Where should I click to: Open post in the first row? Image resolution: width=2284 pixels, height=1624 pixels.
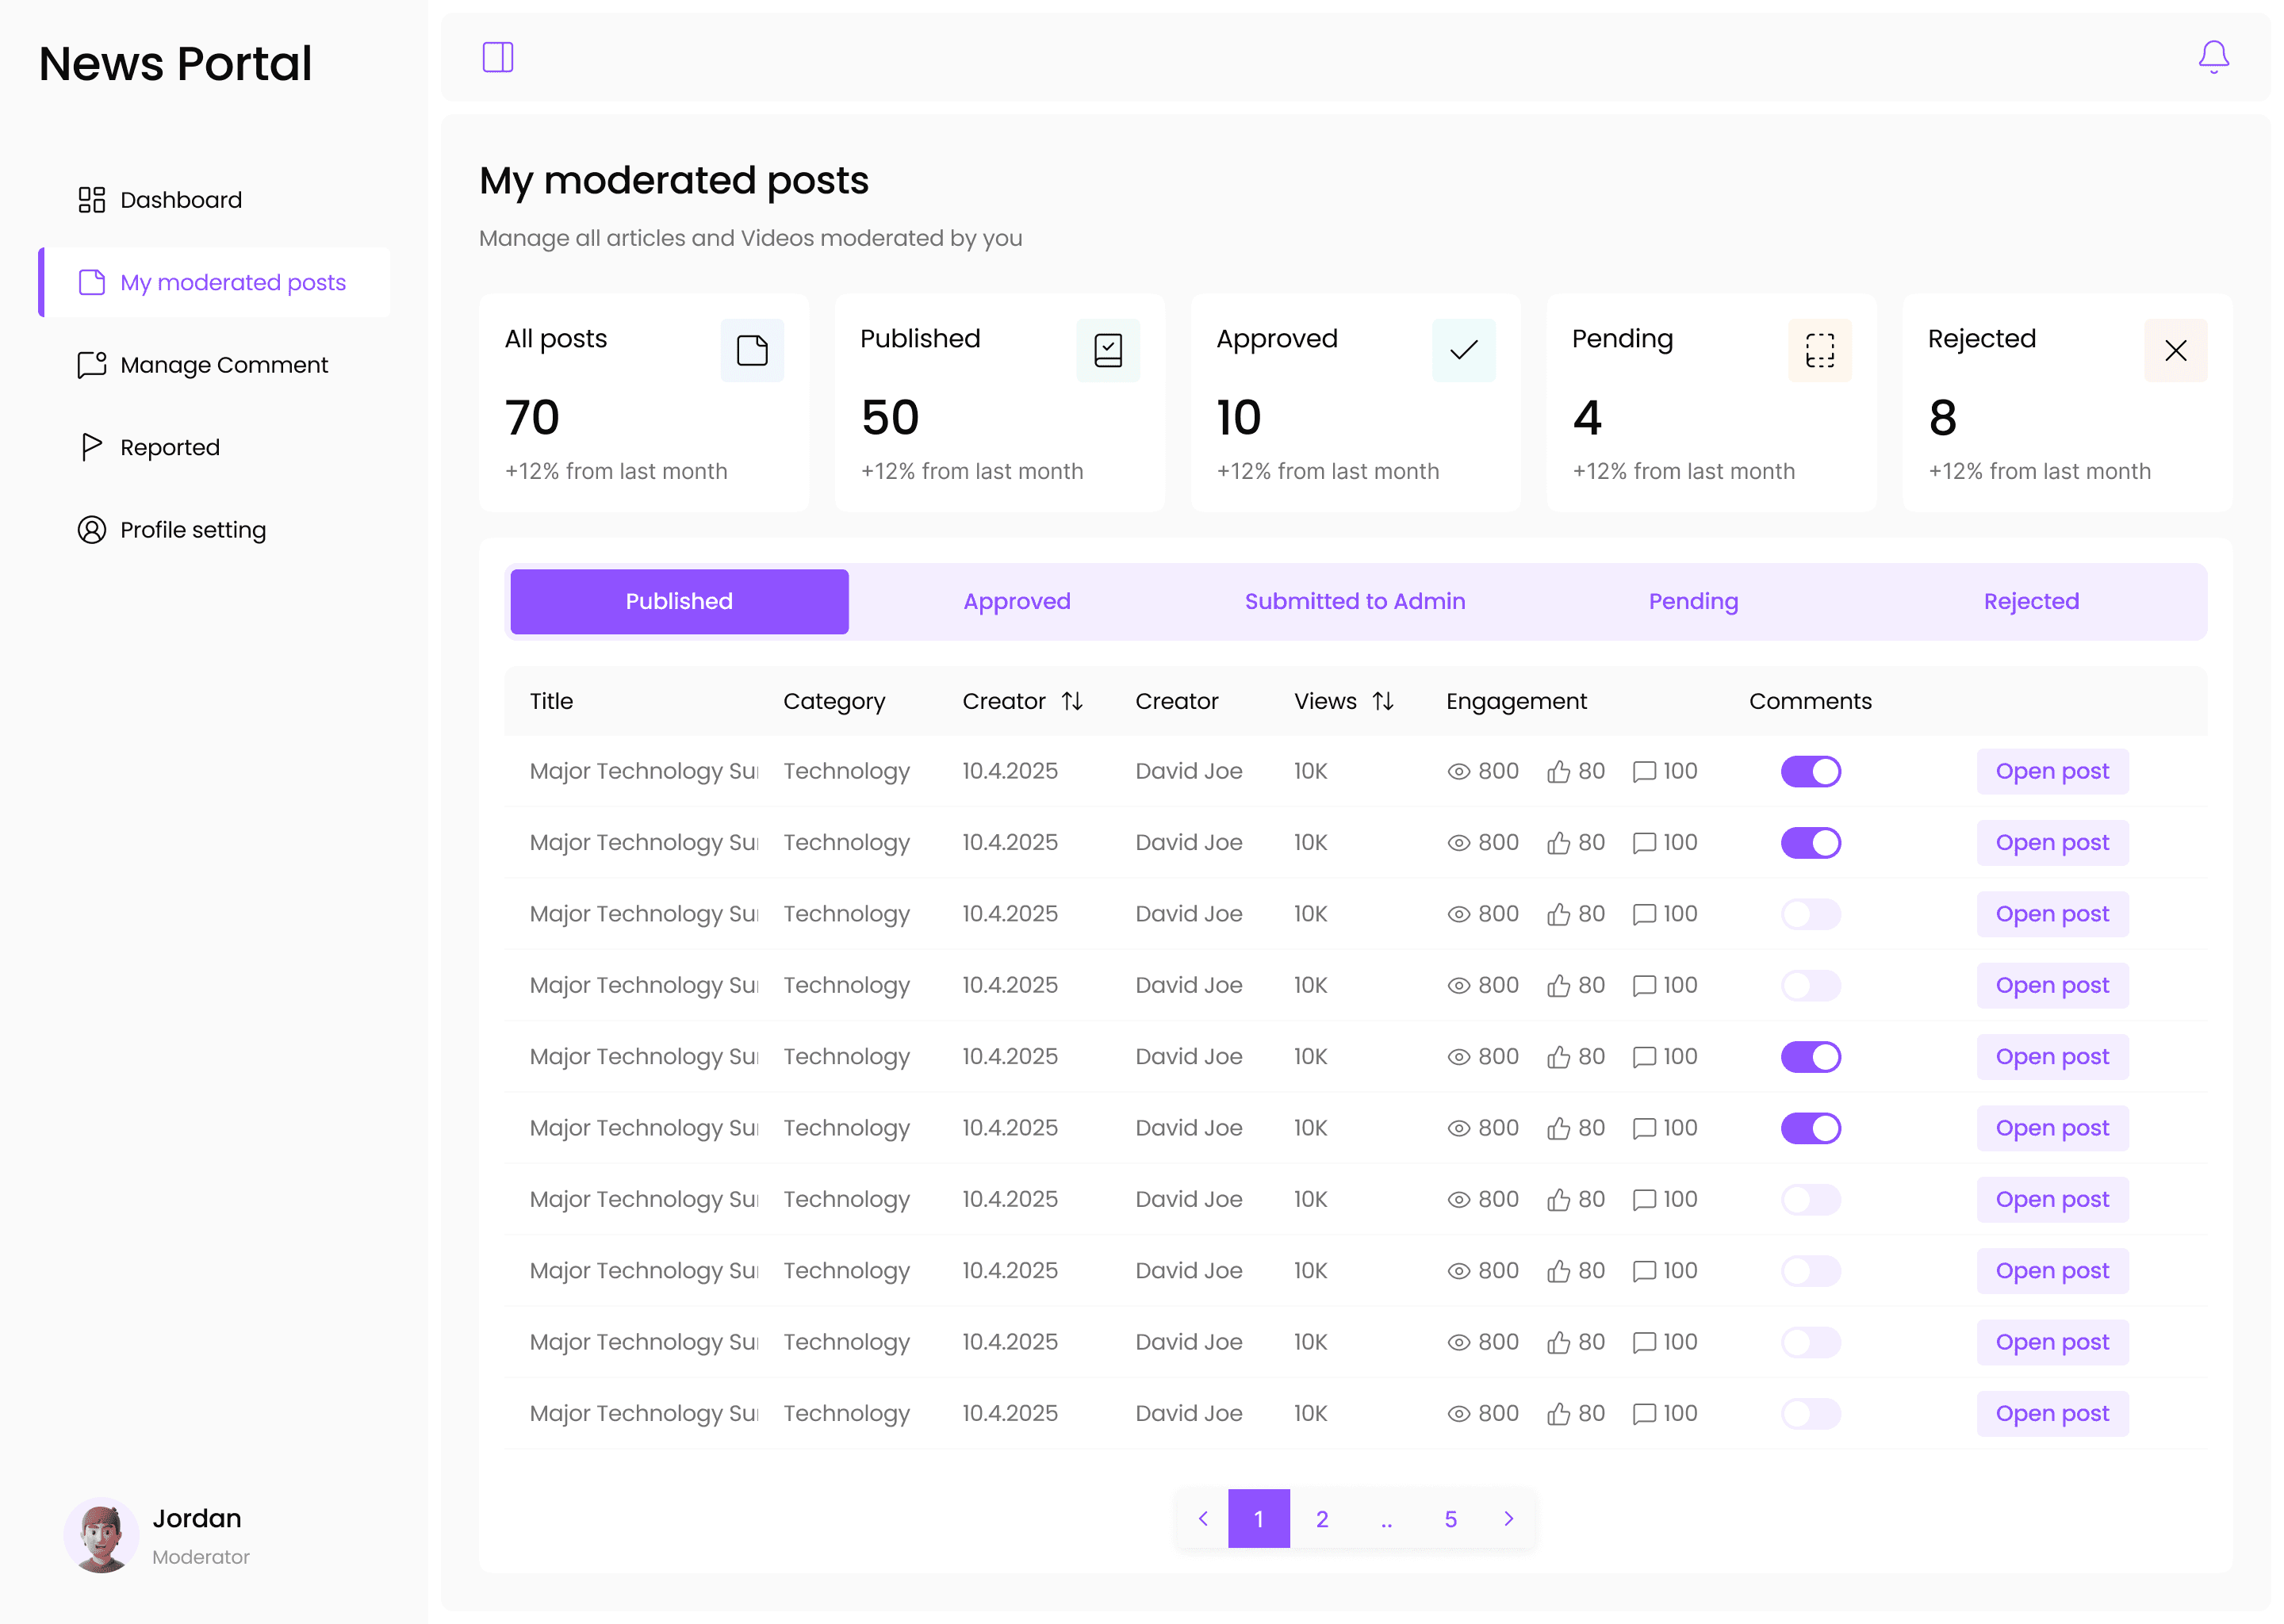pos(2052,772)
